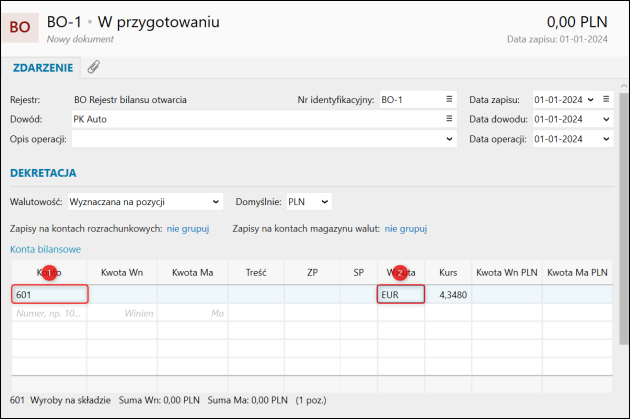Open the Walutowość dropdown
This screenshot has width=630, height=419.
[x=145, y=202]
